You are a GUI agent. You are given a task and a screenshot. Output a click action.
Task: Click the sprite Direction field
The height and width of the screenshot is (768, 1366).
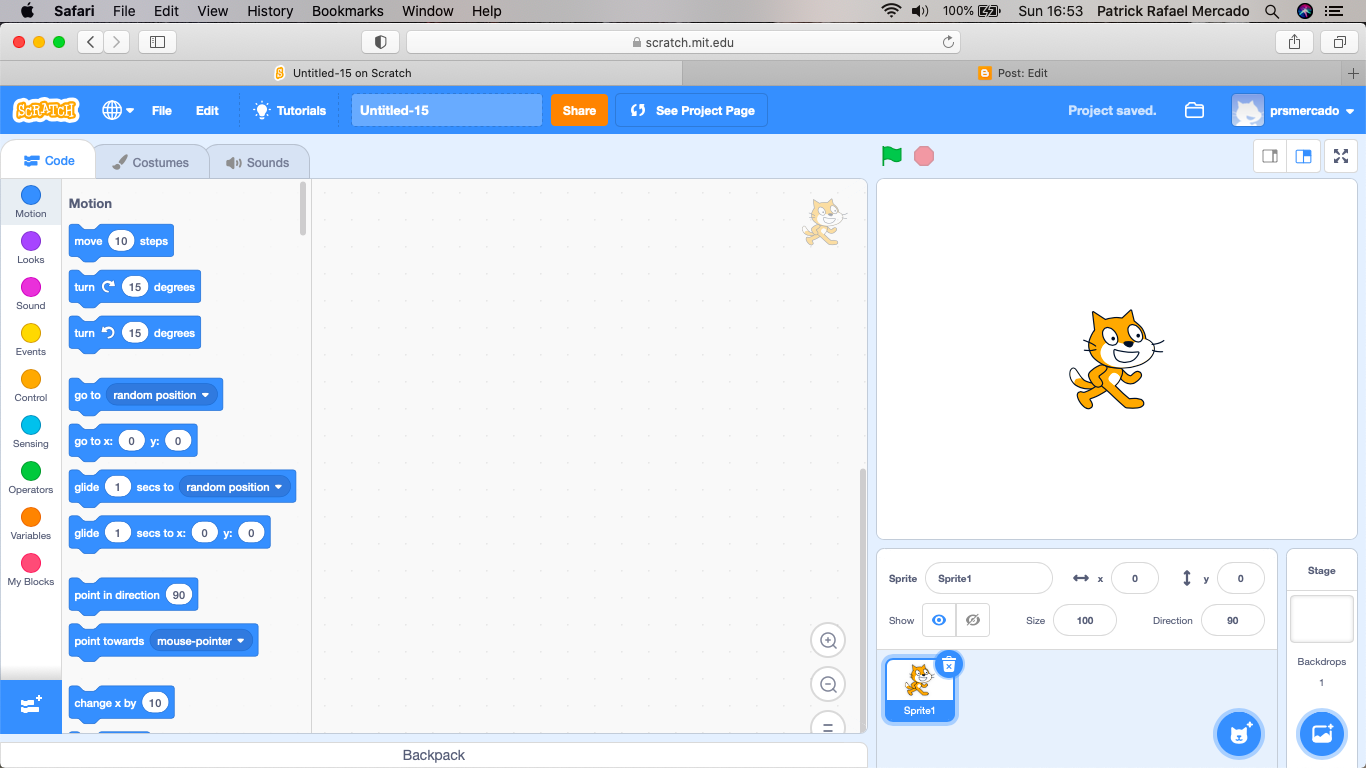click(x=1233, y=620)
